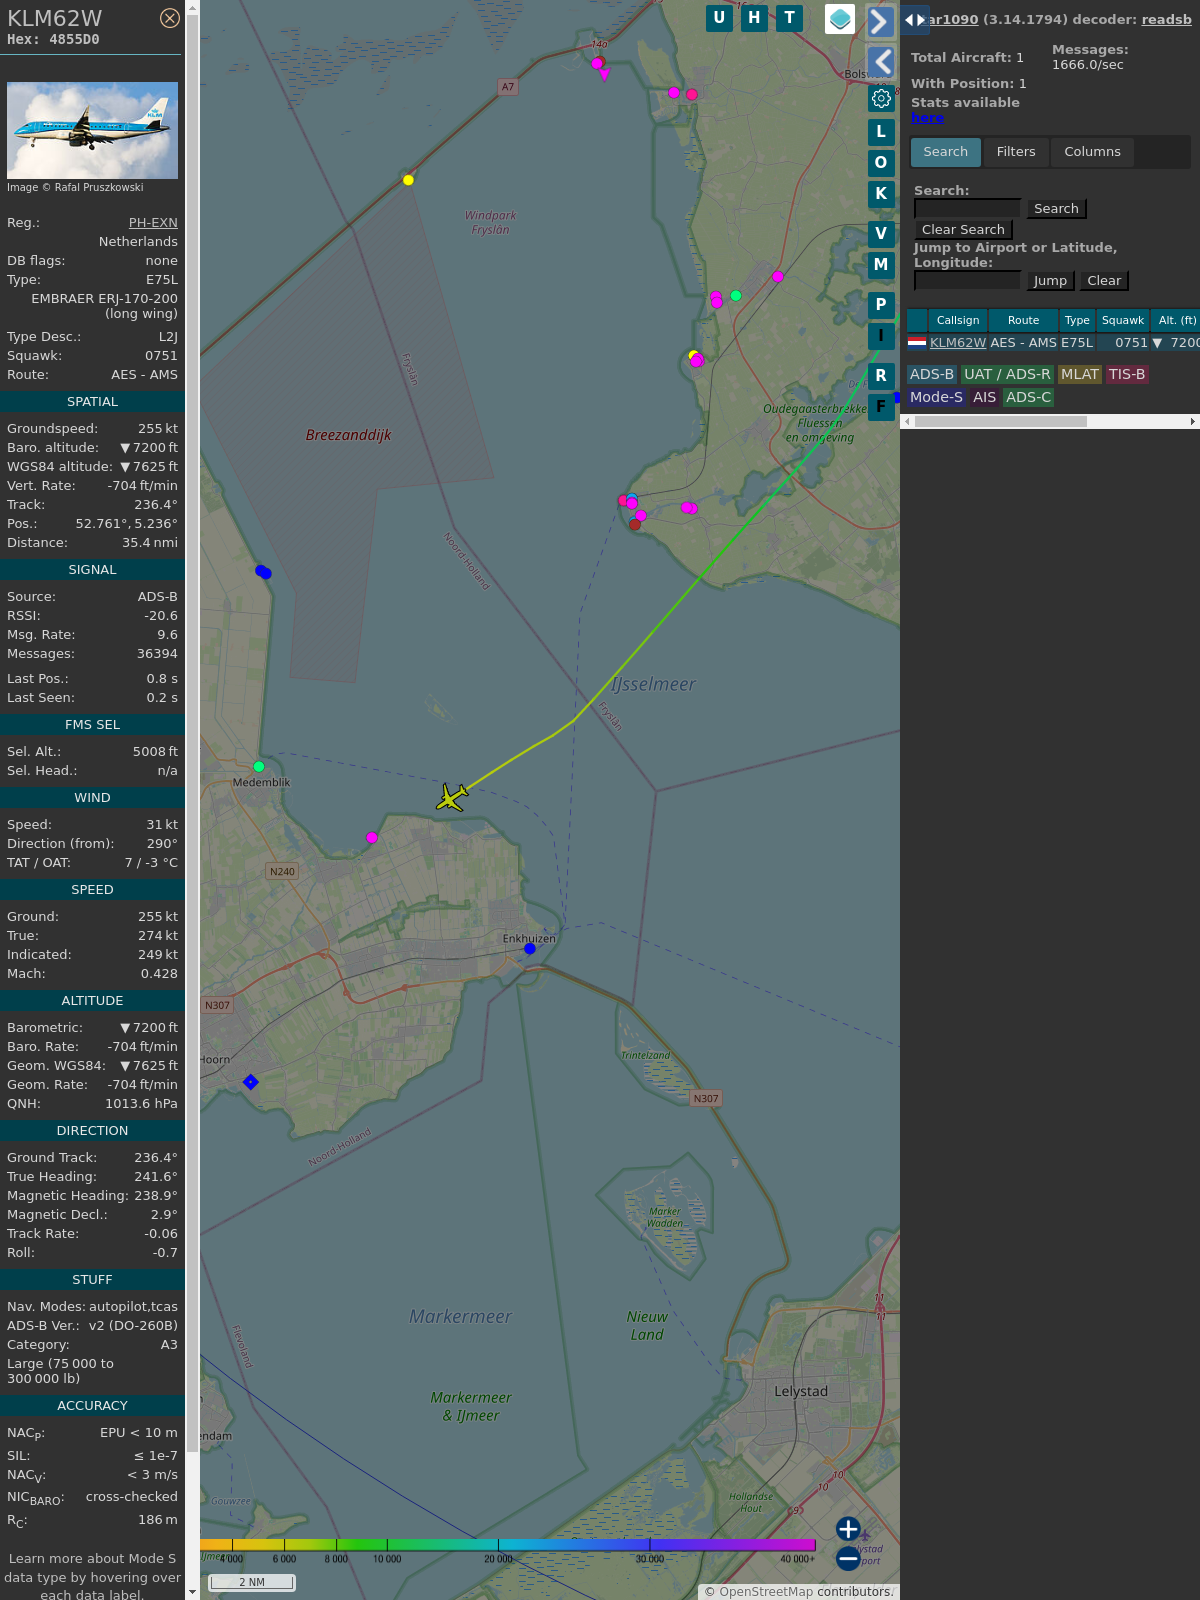
Task: Click the yellow dot marker on the A7 dike
Action: [408, 180]
